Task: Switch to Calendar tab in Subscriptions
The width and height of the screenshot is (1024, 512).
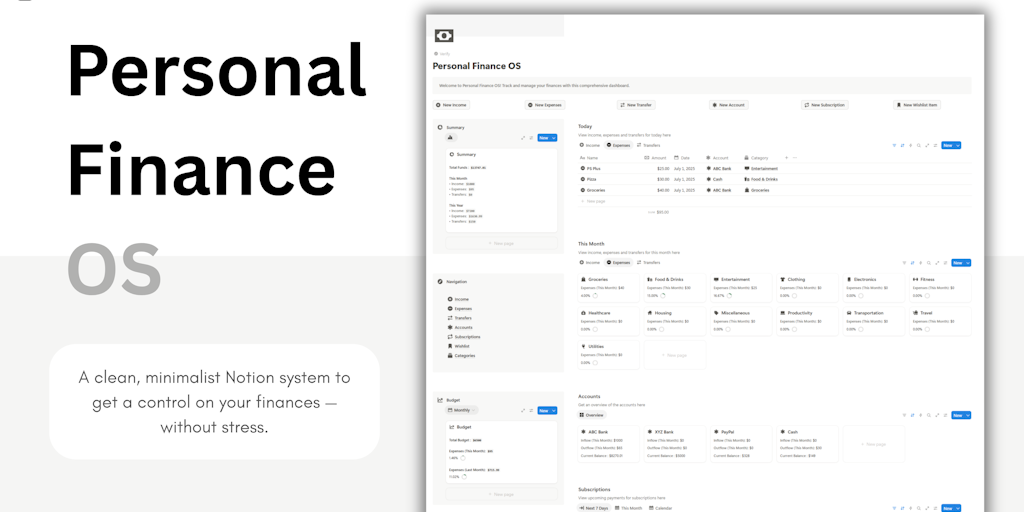Action: 660,508
